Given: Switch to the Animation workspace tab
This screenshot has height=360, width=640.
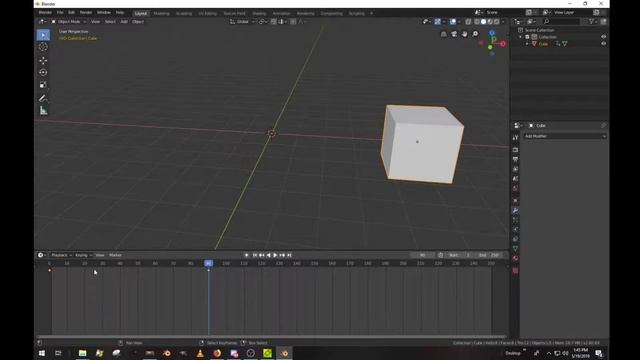Looking at the screenshot, I should 281,13.
